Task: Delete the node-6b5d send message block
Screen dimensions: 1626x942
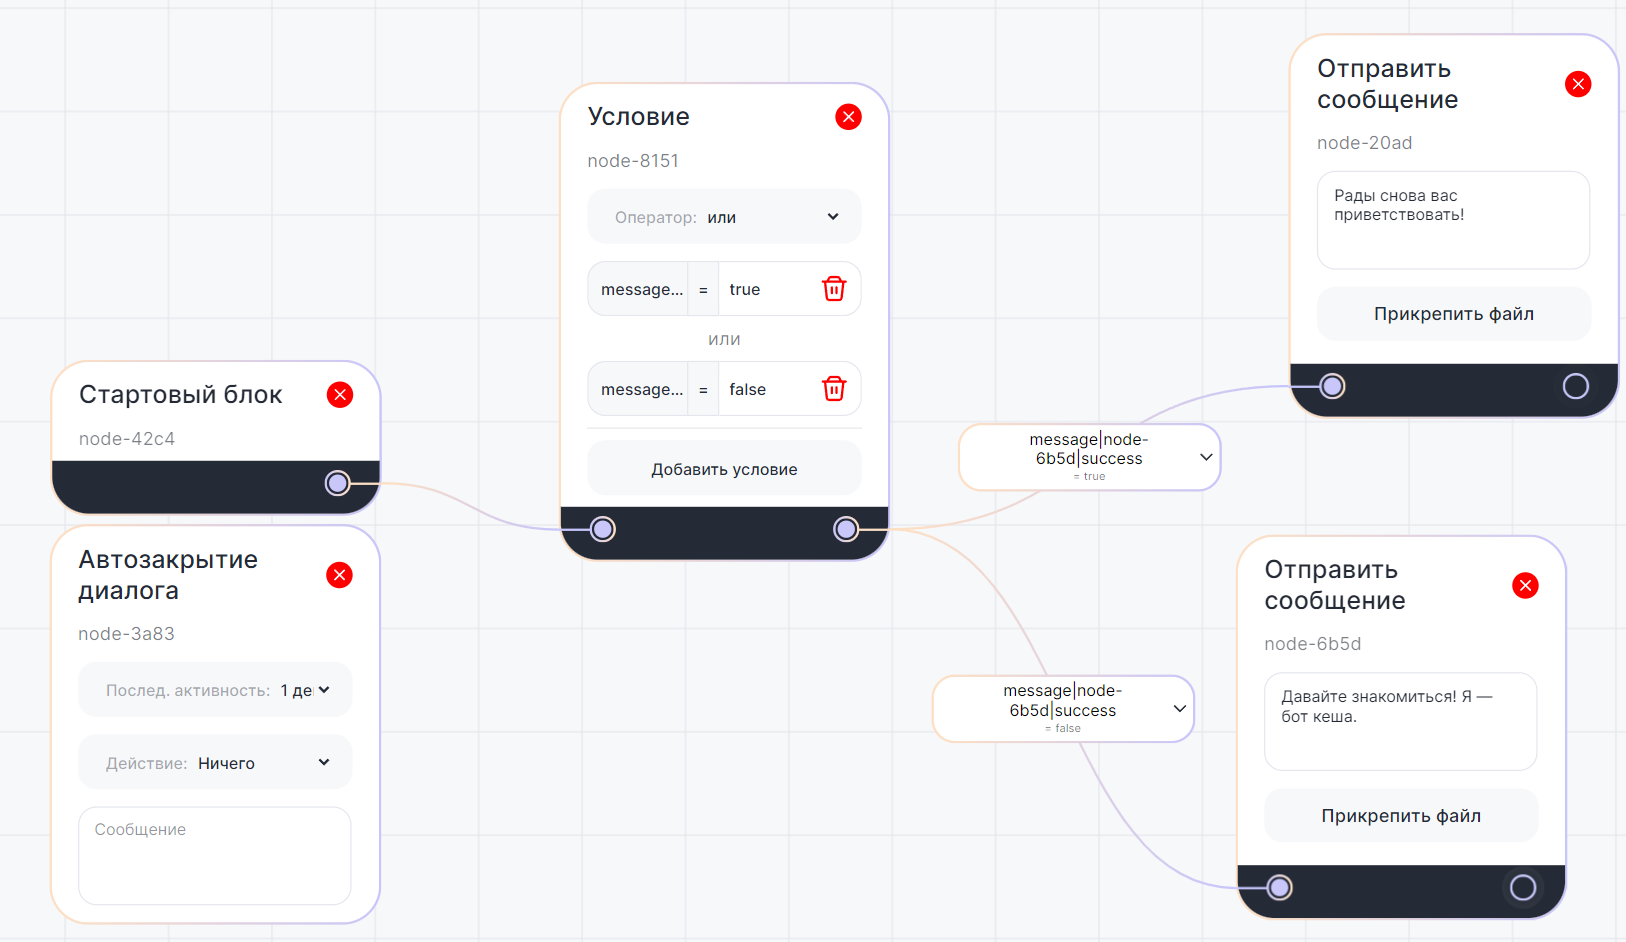Action: coord(1525,586)
